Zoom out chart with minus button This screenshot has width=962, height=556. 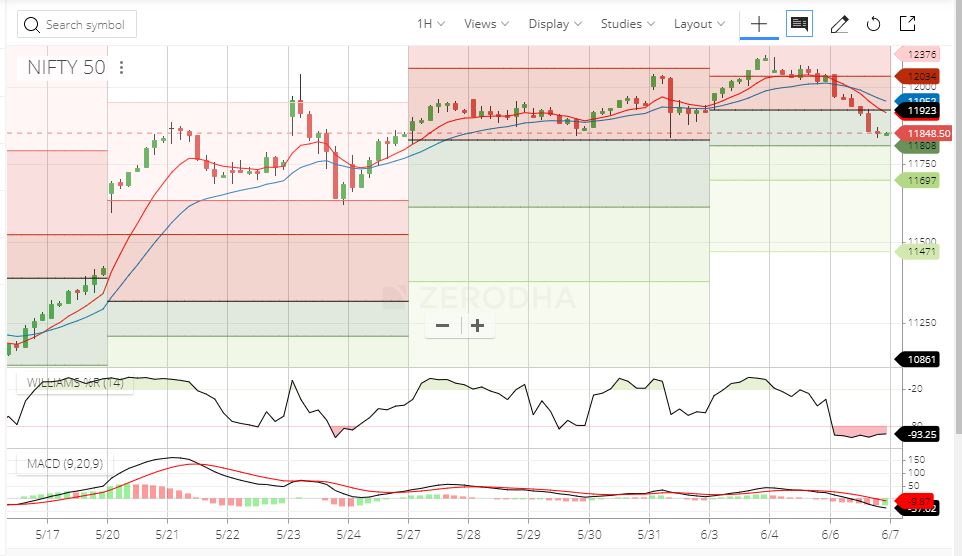coord(442,325)
